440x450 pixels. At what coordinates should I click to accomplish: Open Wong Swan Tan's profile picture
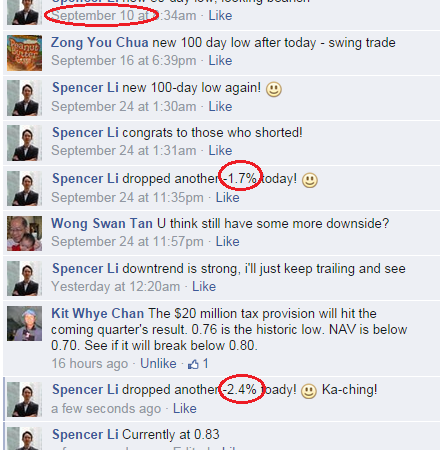pos(24,233)
